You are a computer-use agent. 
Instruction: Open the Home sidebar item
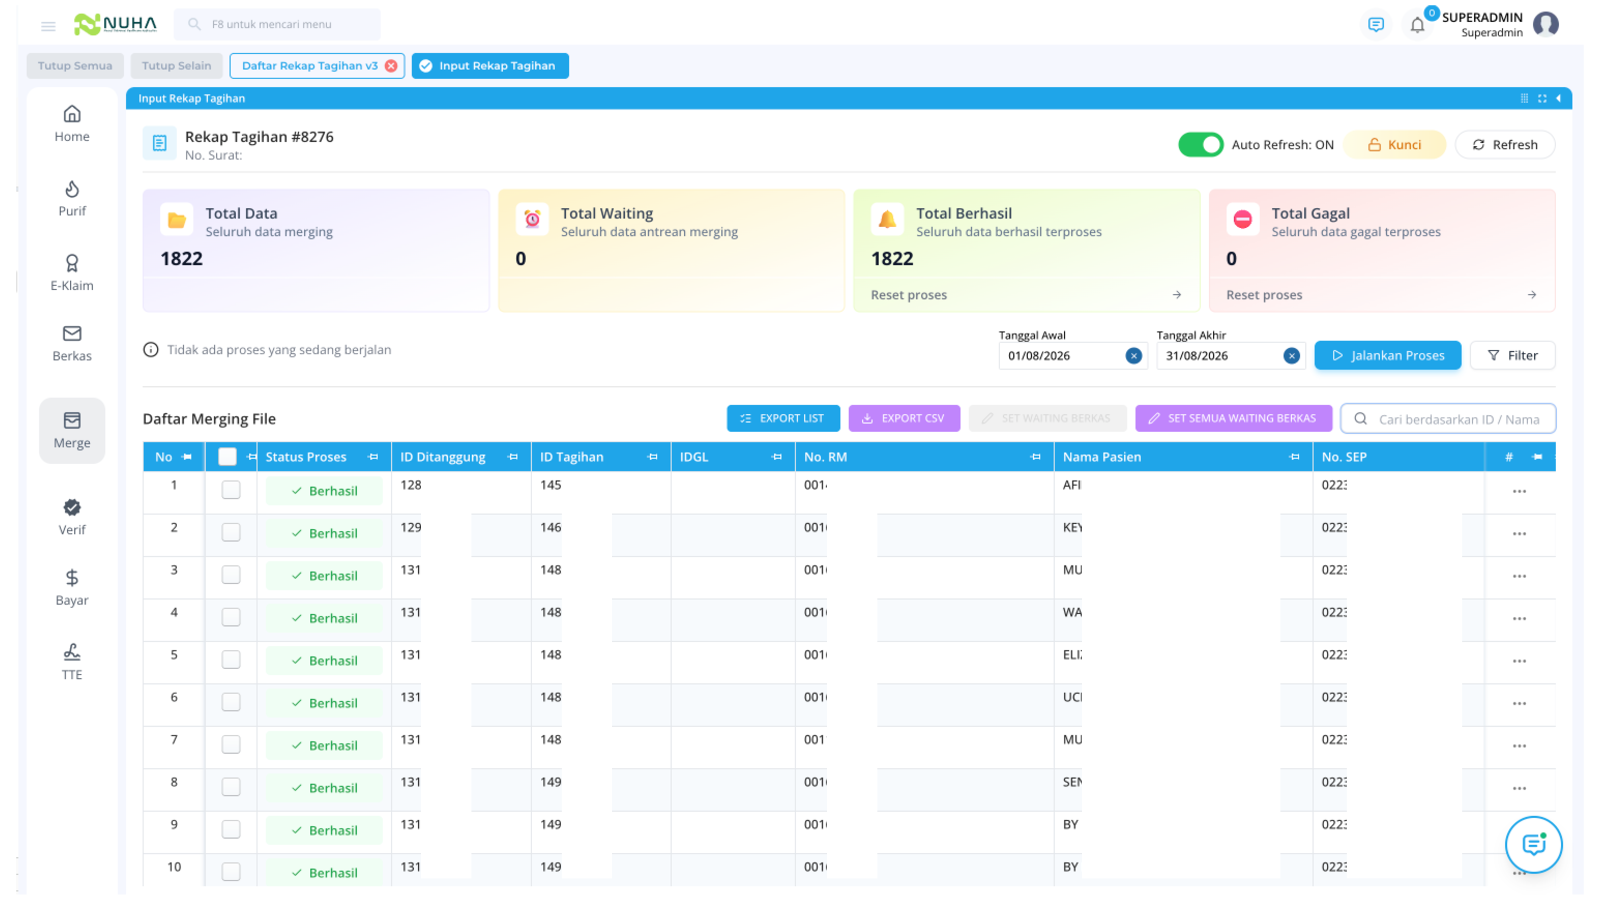click(x=72, y=124)
